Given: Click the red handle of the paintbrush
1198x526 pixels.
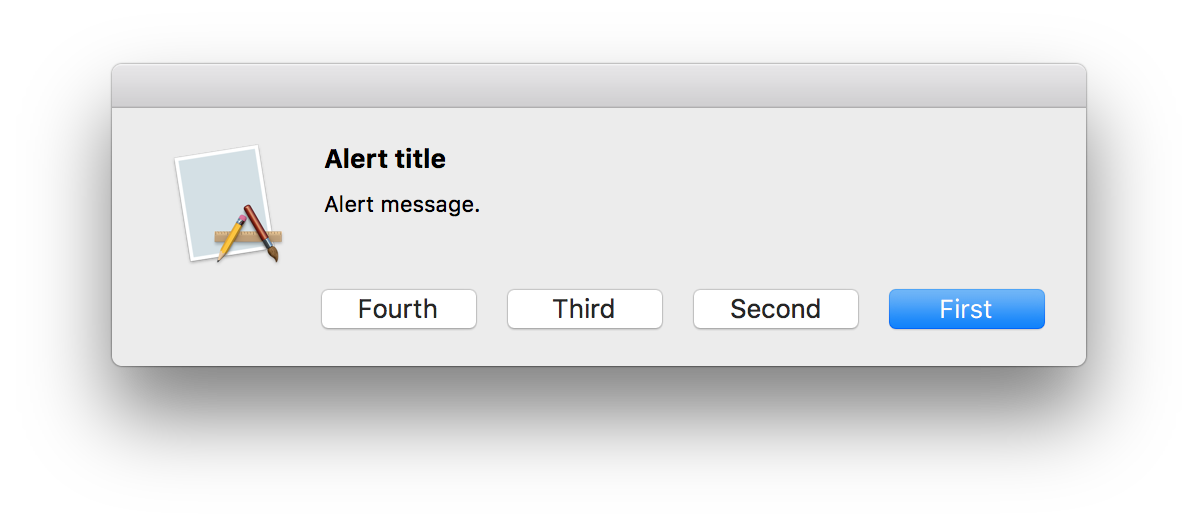Looking at the screenshot, I should tap(254, 217).
